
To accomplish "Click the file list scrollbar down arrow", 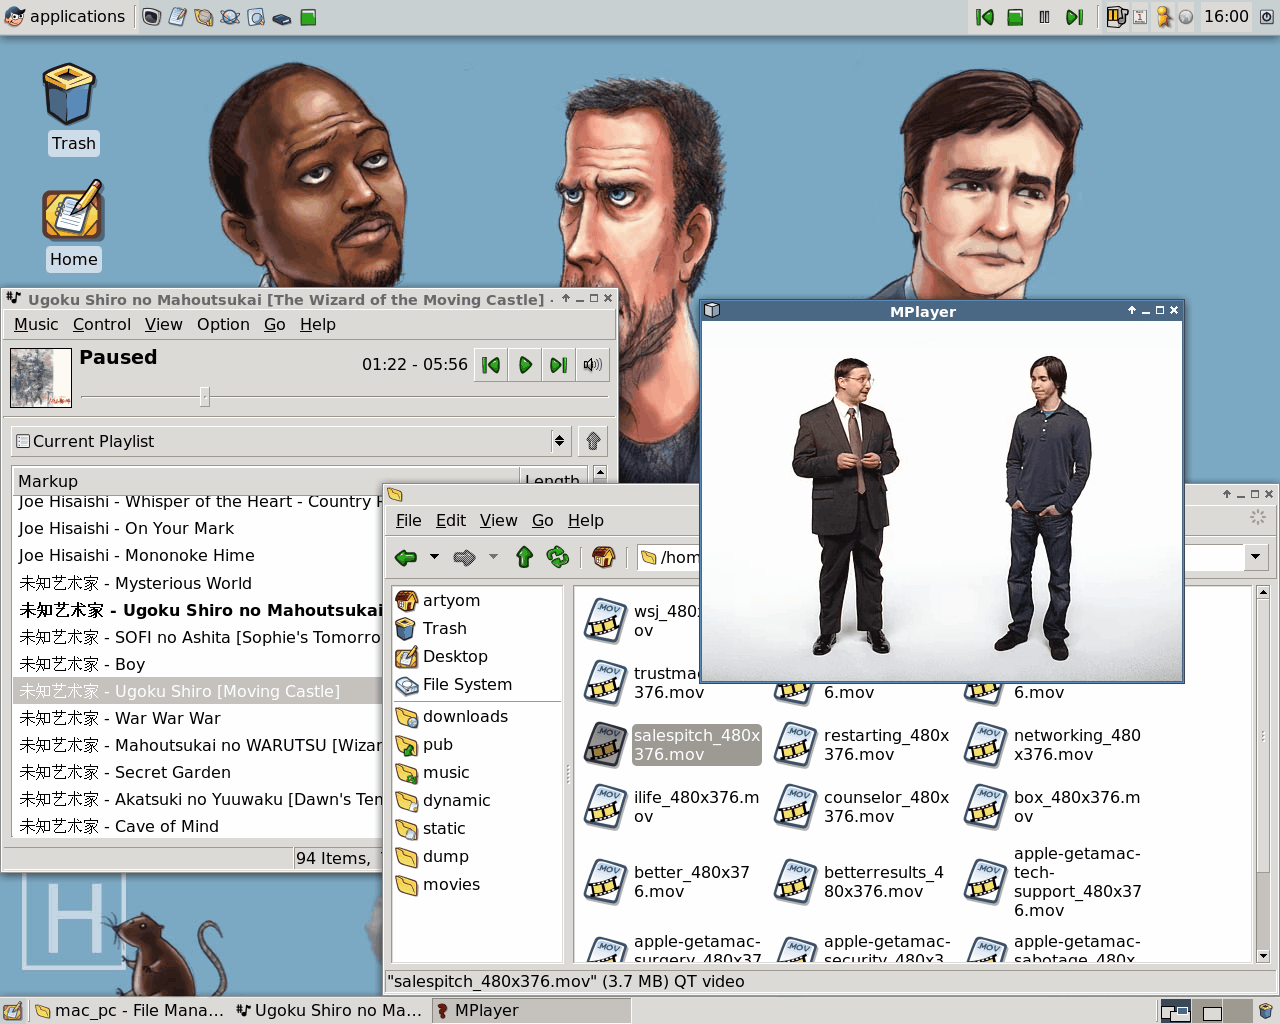I will [1263, 955].
